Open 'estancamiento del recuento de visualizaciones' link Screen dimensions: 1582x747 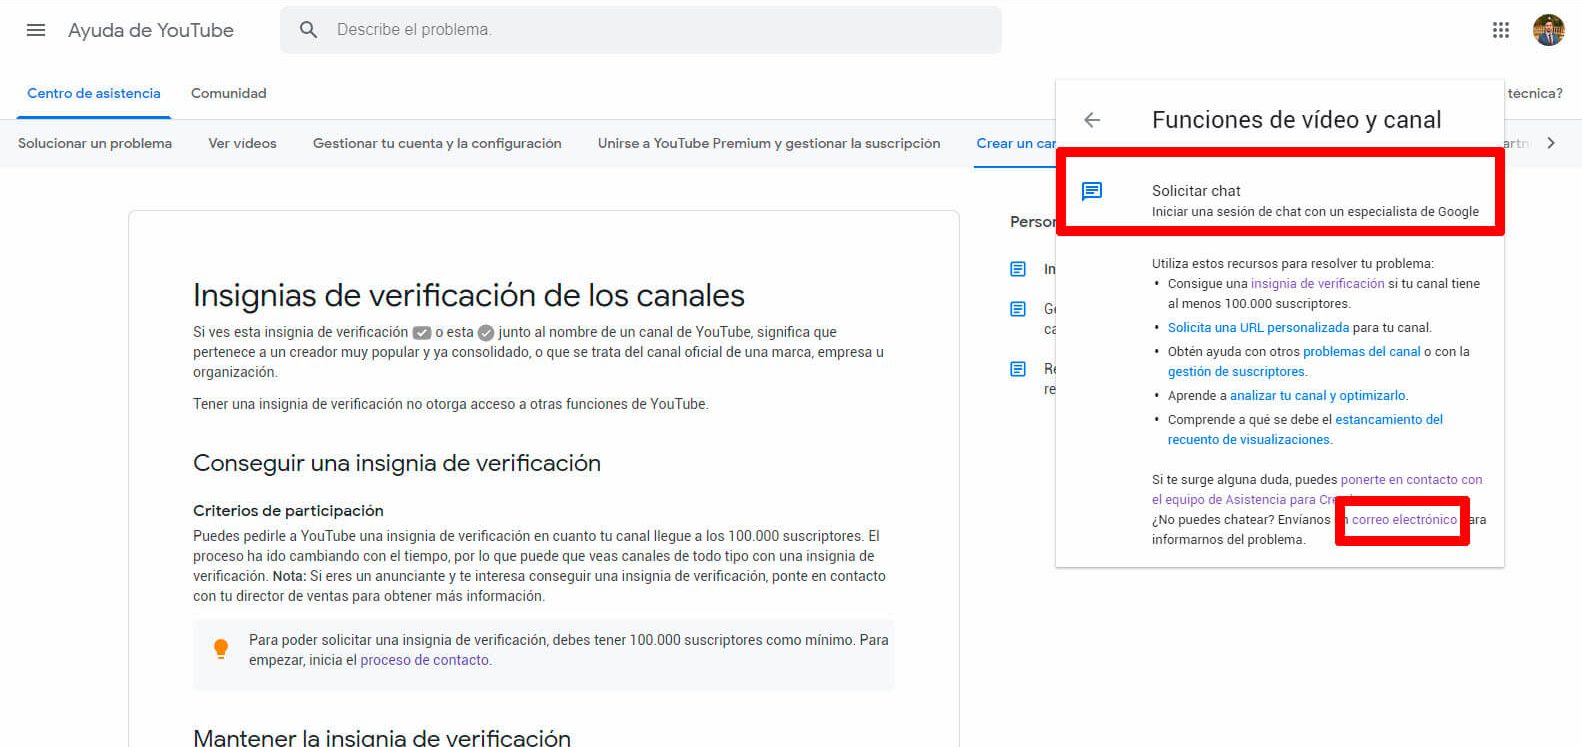(1305, 429)
